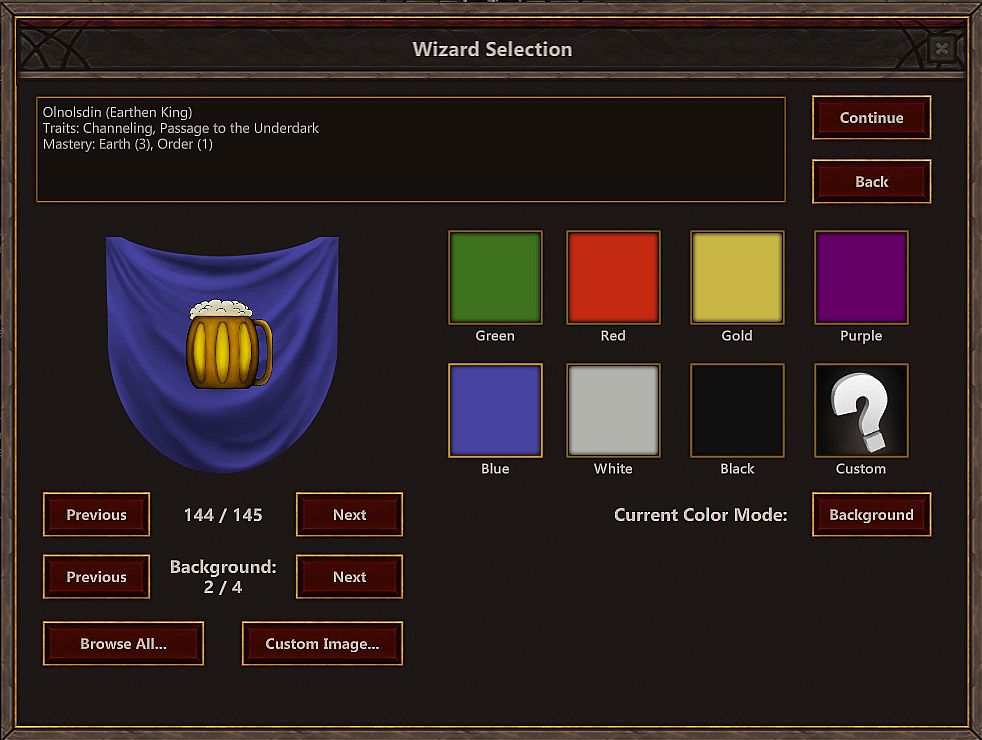Click the Traits: Channeling, Passage to the Underdark line
This screenshot has width=982, height=740.
(x=181, y=128)
